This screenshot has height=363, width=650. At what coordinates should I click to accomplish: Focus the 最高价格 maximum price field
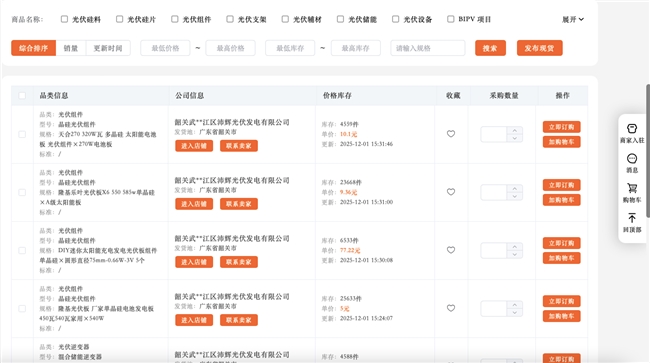[x=230, y=48]
